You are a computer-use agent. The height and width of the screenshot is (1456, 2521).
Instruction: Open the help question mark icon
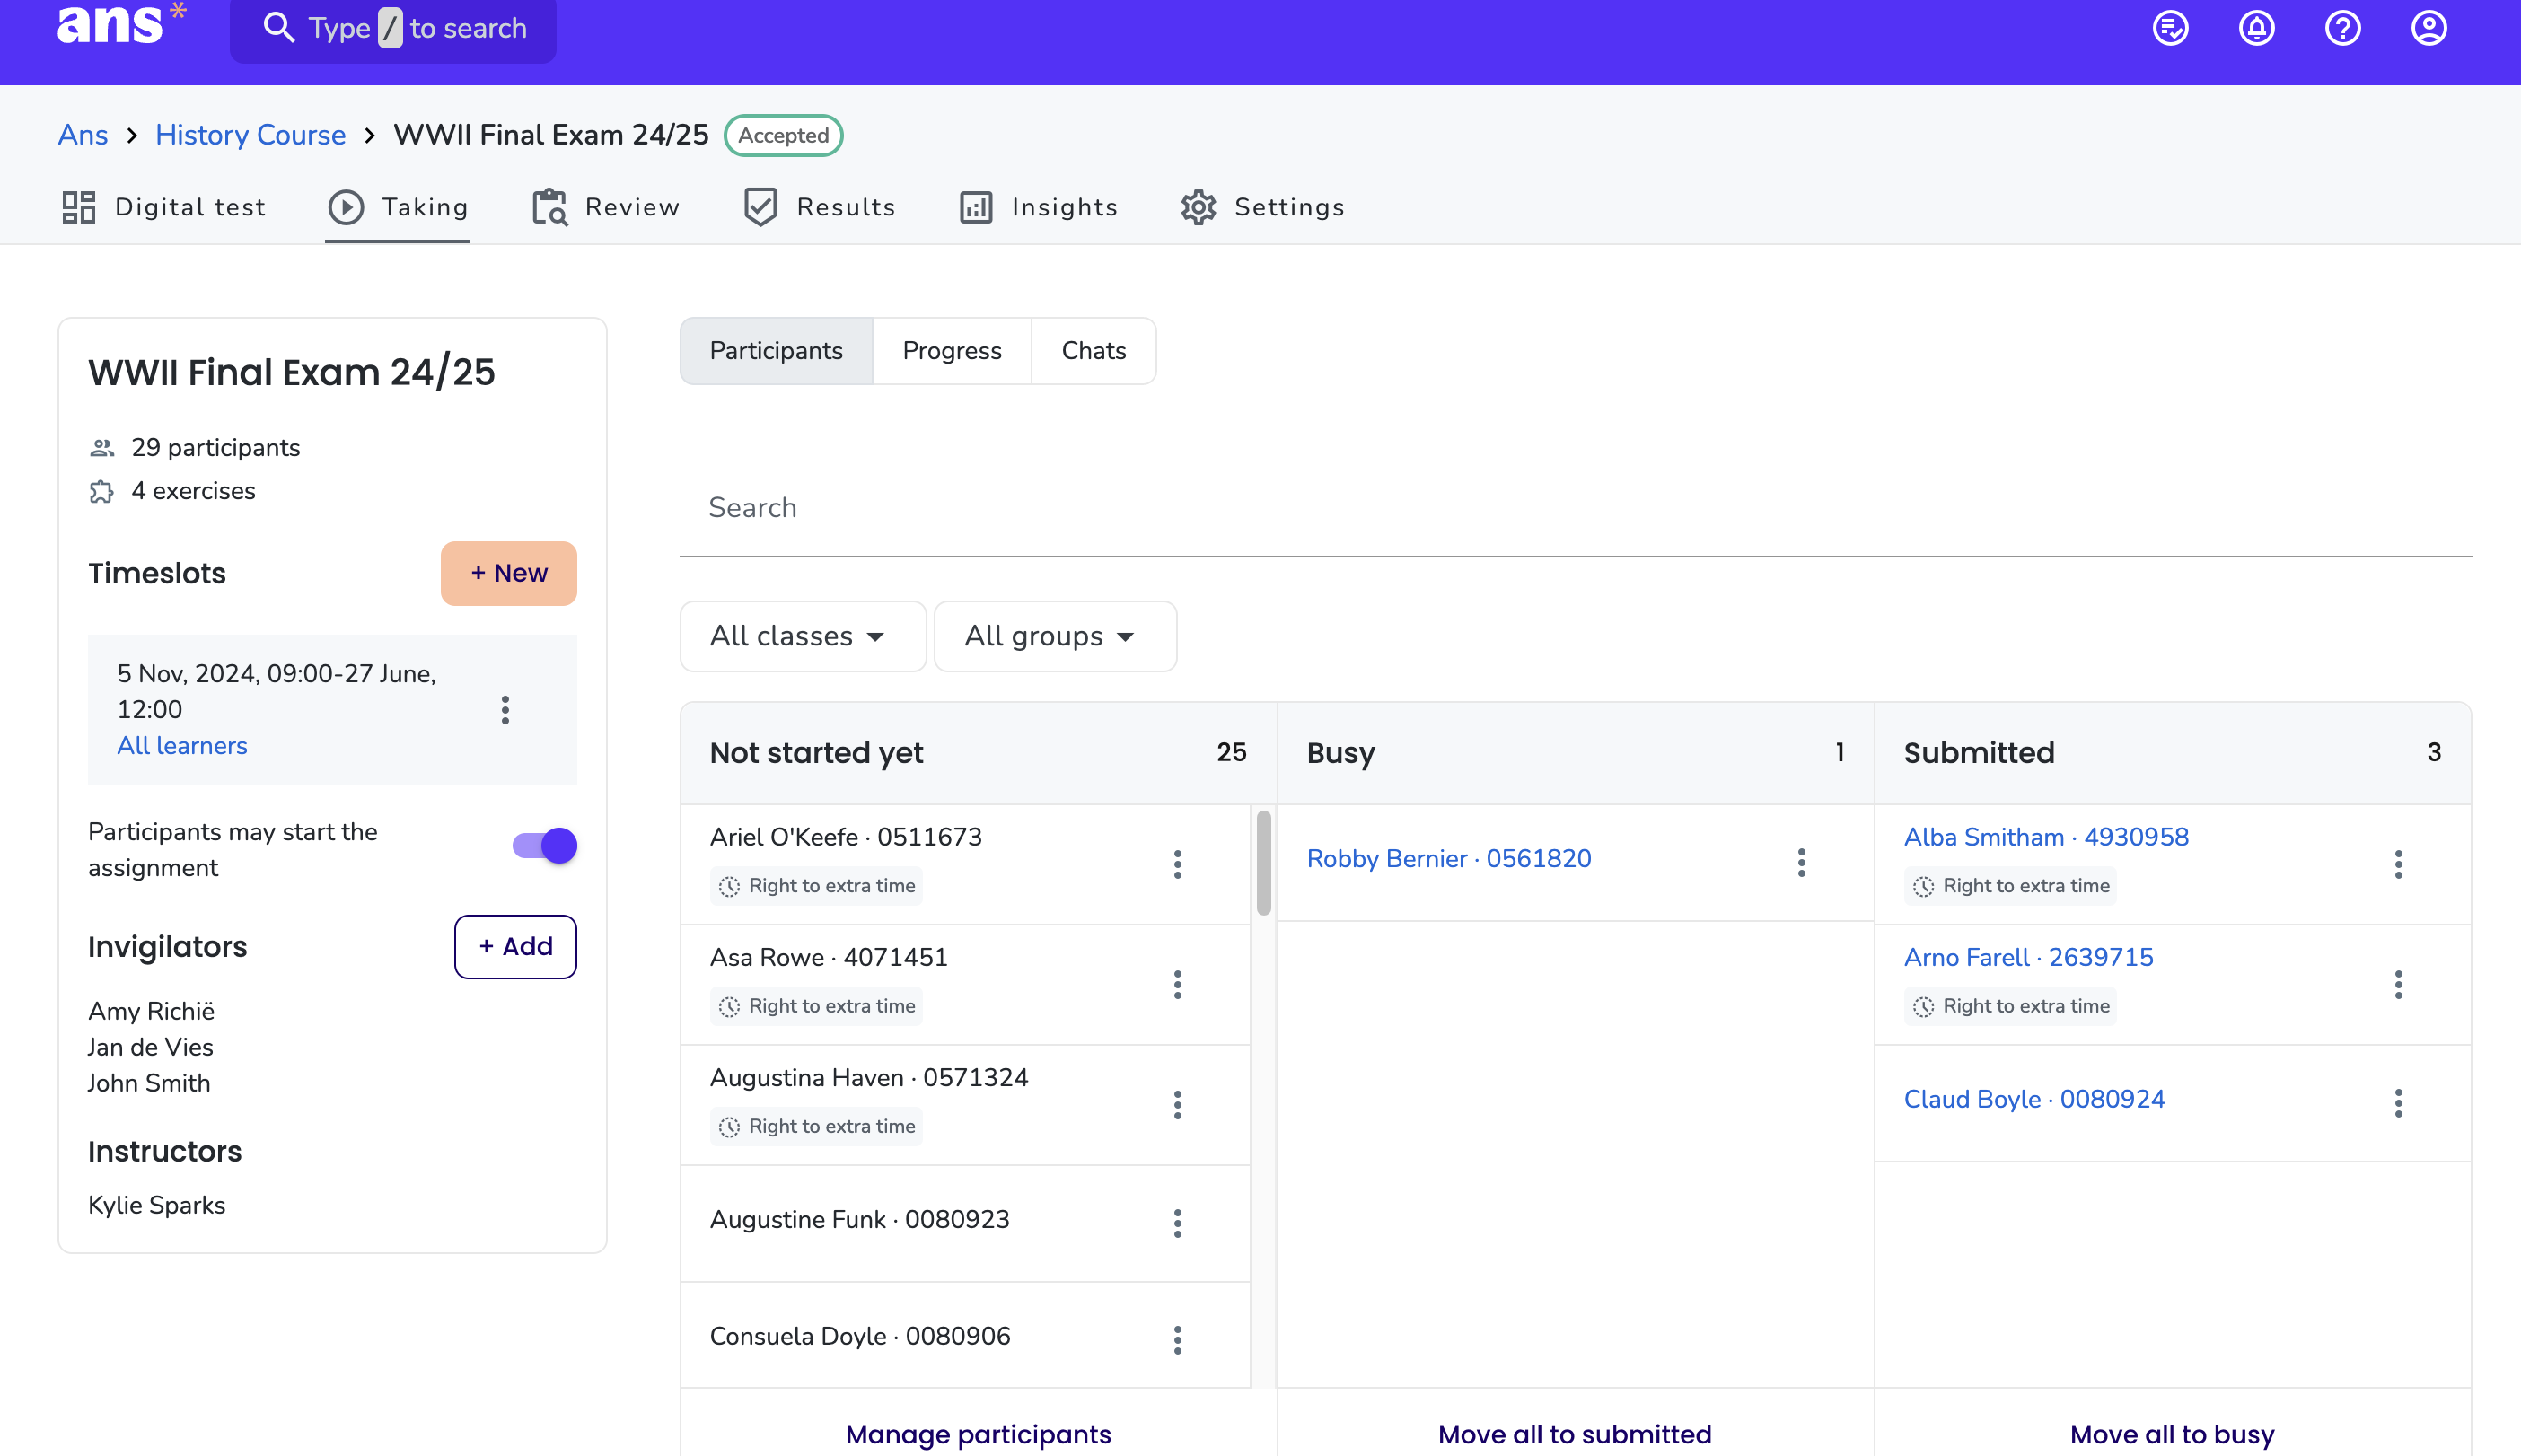[x=2342, y=28]
